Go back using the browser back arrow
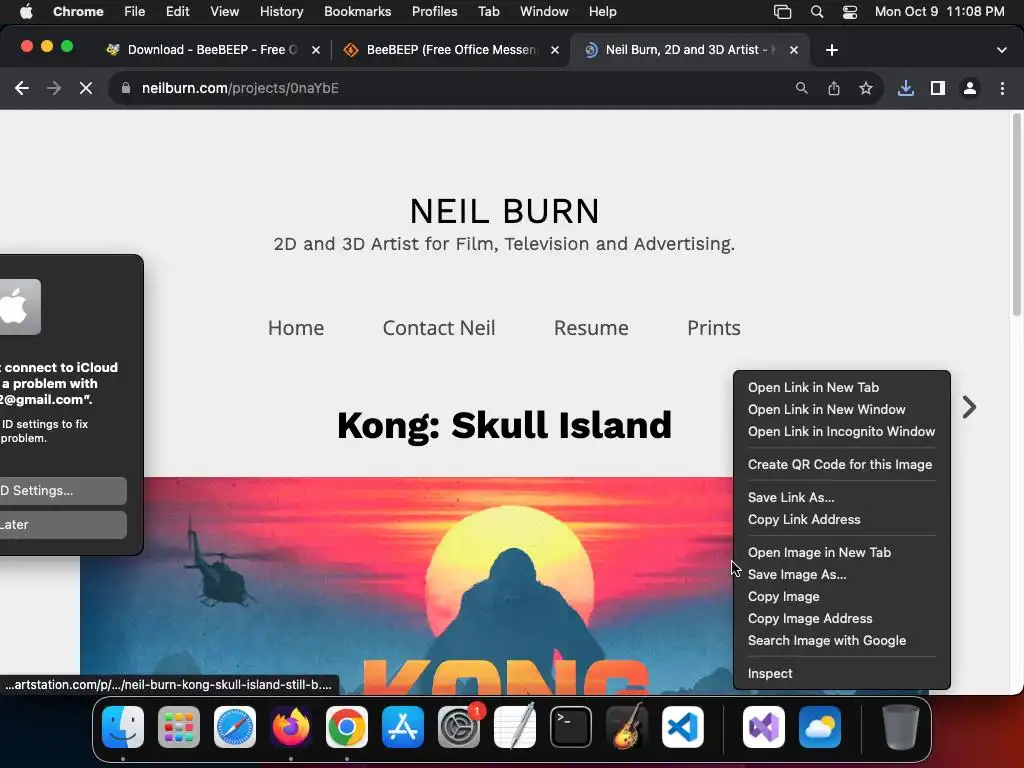This screenshot has height=768, width=1024. click(22, 88)
